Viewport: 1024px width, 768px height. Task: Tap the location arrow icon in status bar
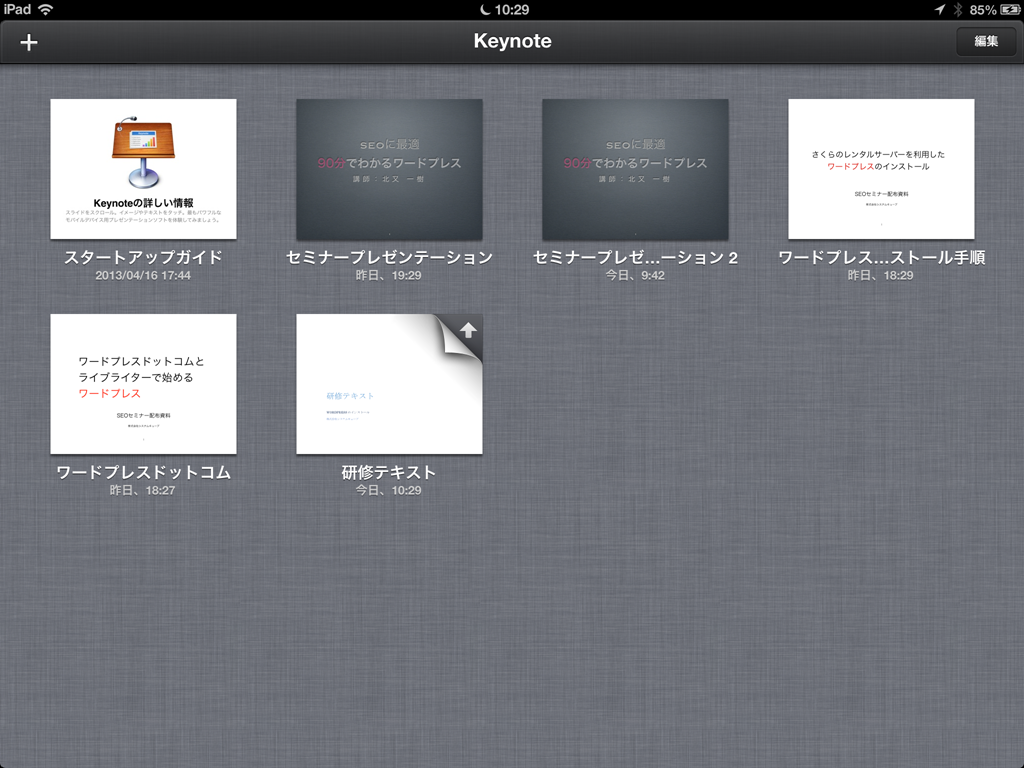click(x=940, y=10)
